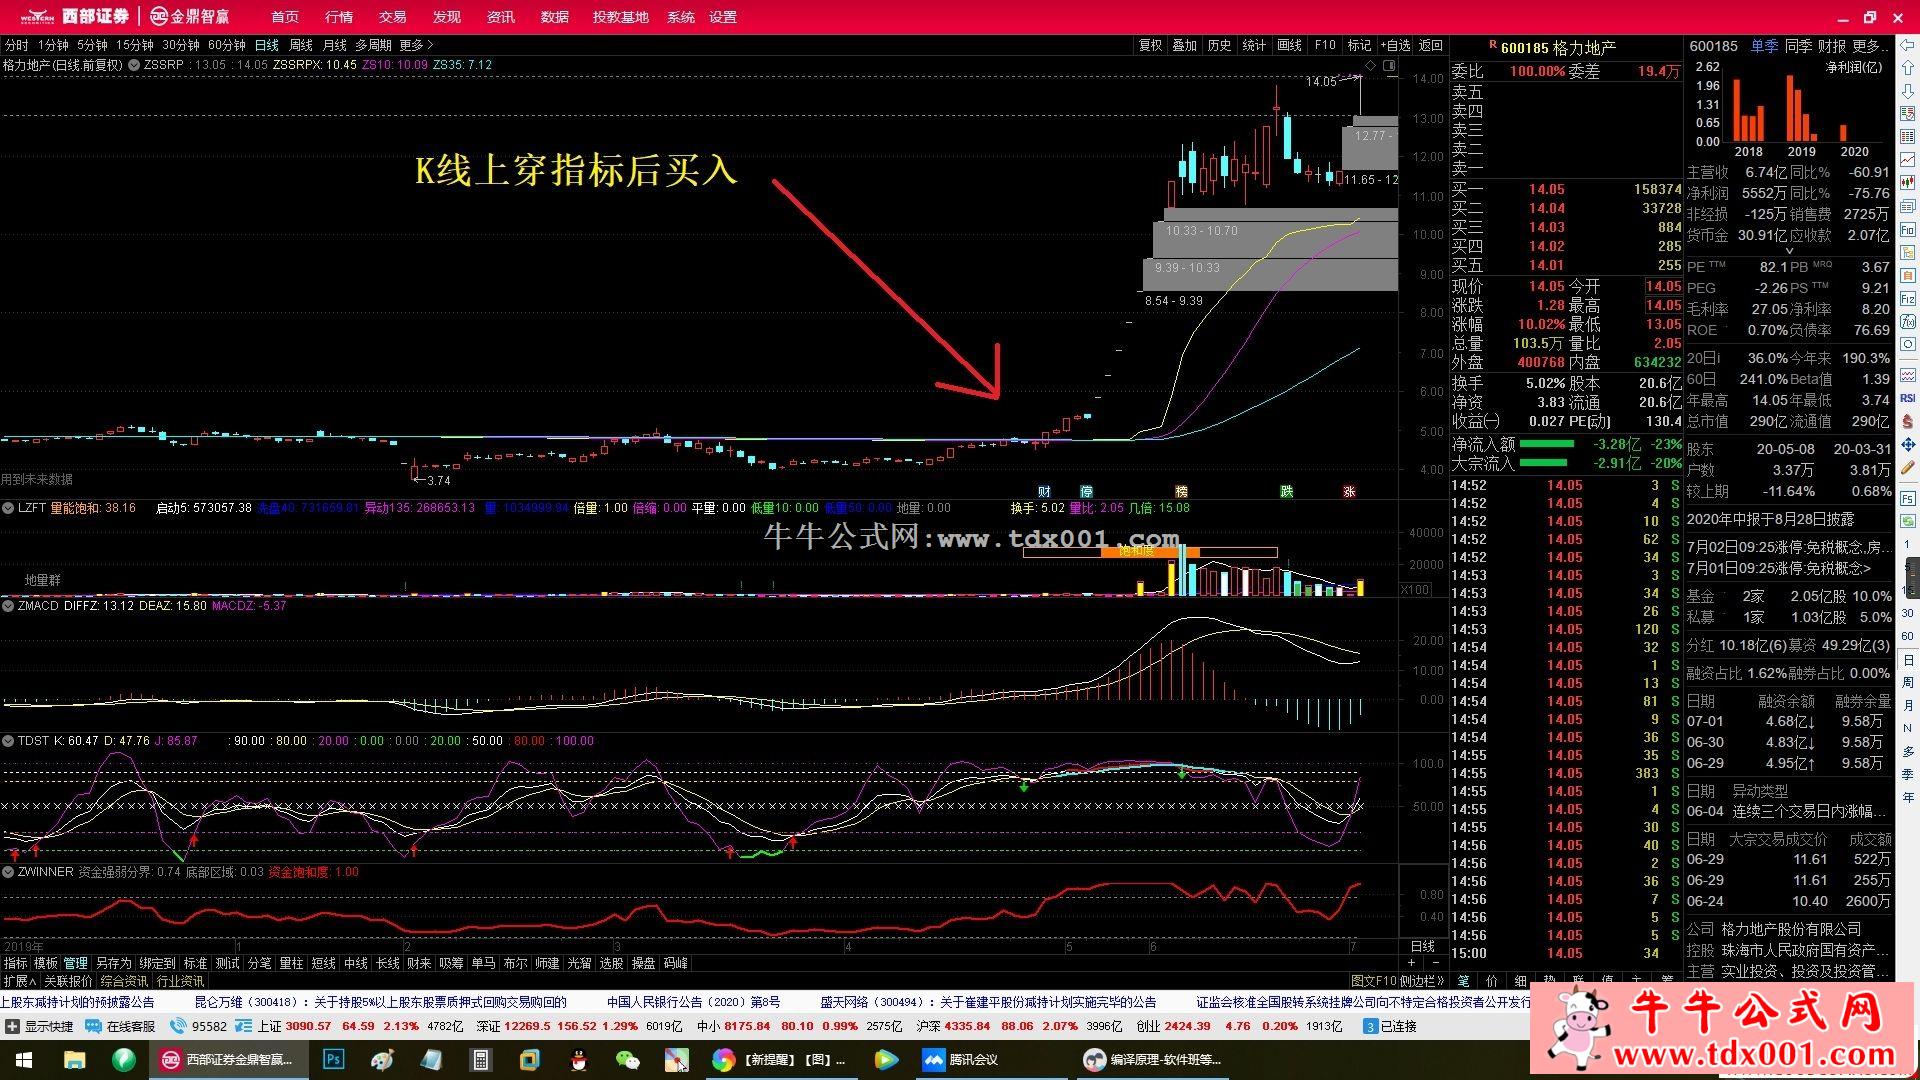Expand the 更多 periods dropdown
Image resolution: width=1920 pixels, height=1080 pixels.
pyautogui.click(x=416, y=45)
